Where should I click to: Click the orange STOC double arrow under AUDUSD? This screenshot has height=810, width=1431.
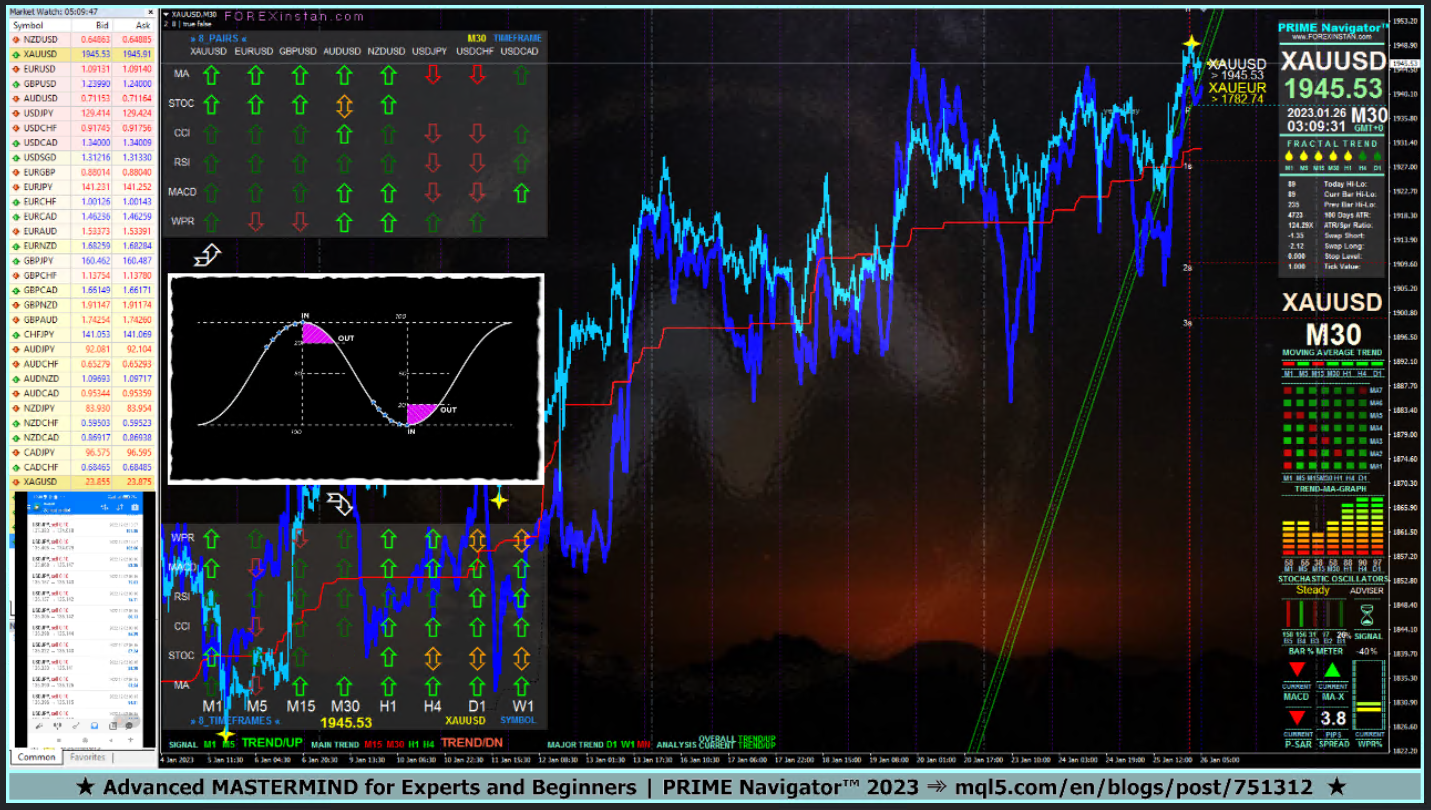click(344, 104)
